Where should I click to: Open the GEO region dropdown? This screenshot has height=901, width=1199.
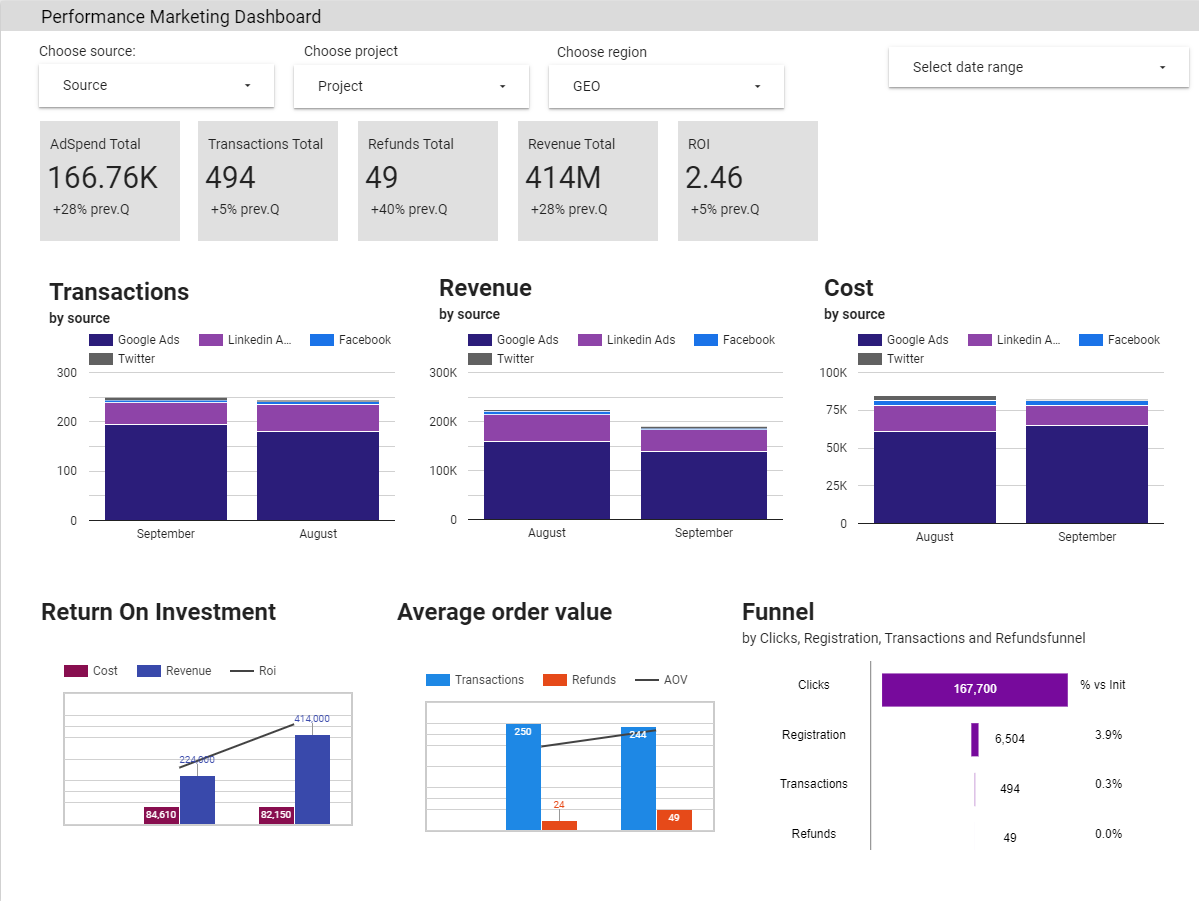coord(665,87)
